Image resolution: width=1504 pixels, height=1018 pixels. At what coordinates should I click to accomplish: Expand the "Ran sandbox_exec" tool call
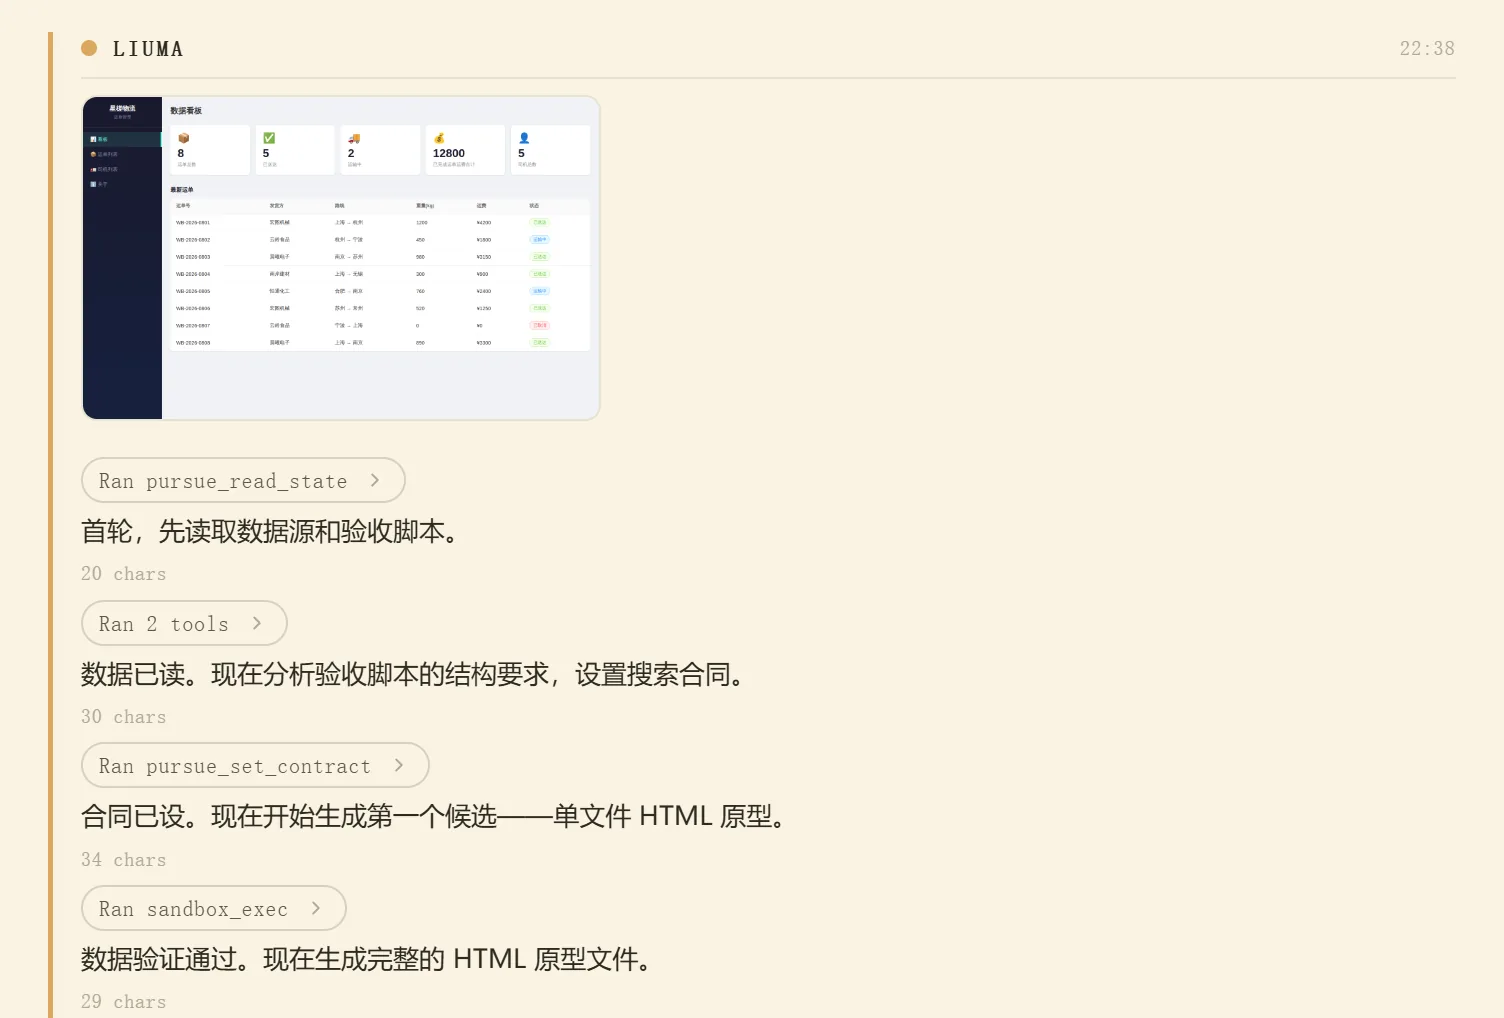[214, 909]
